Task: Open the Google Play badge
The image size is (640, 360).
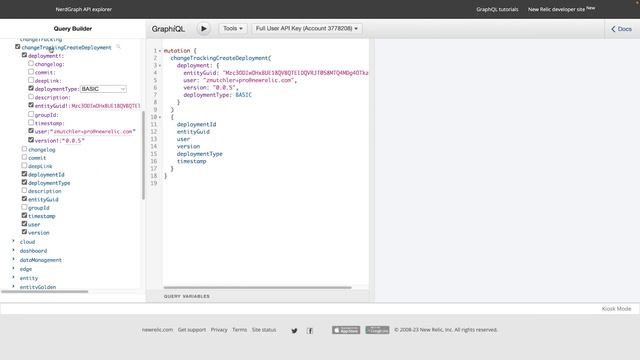Action: point(377,330)
